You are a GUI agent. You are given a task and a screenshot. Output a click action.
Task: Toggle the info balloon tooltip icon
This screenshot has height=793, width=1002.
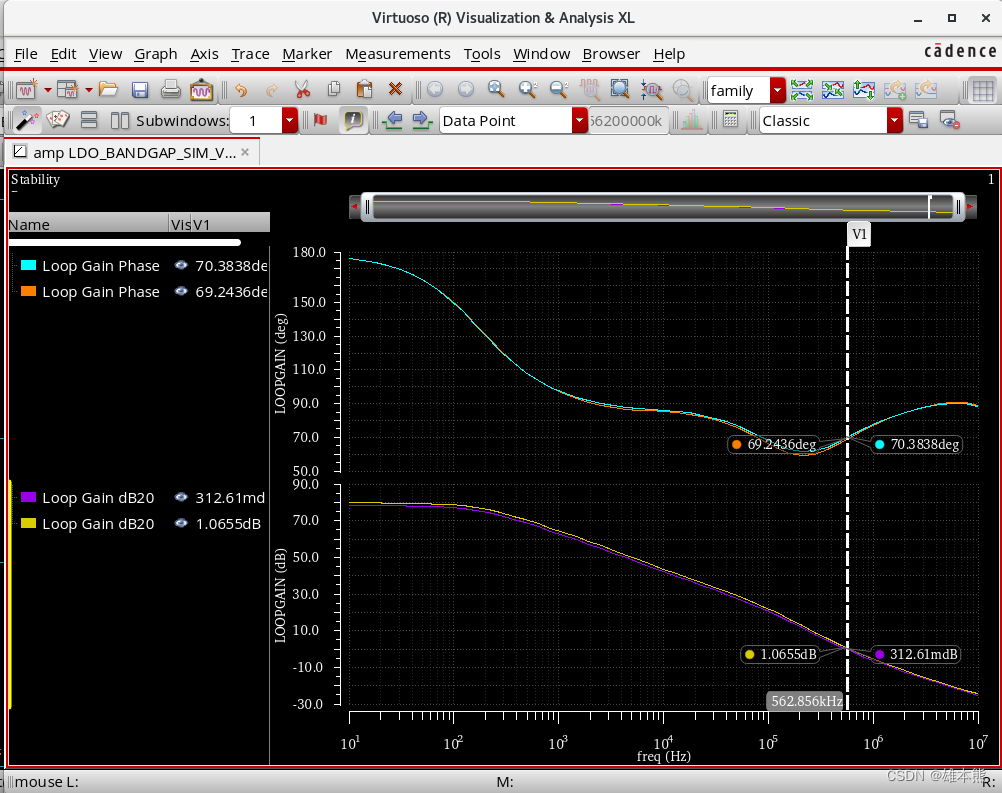click(x=353, y=120)
